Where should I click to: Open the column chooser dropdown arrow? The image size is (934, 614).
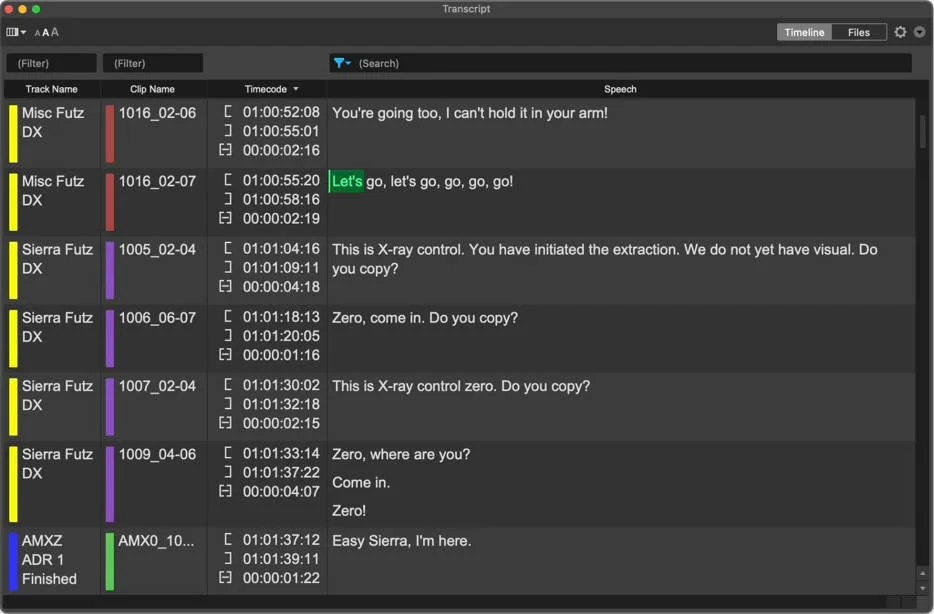click(24, 31)
